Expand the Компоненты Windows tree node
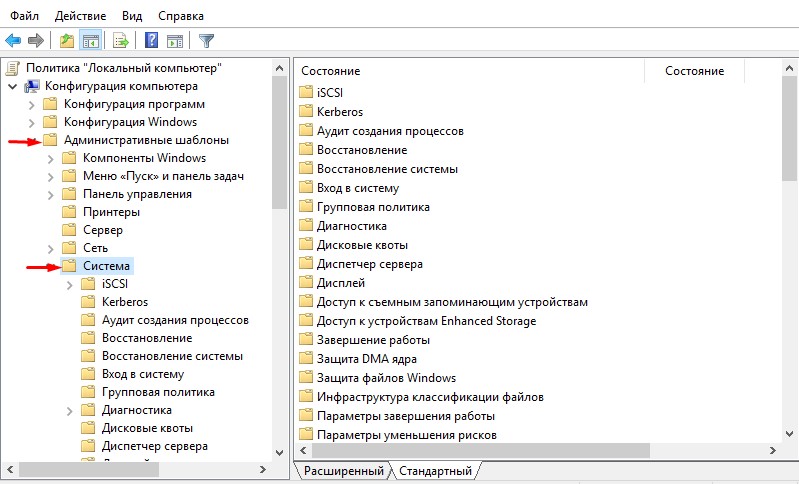The height and width of the screenshot is (484, 799). 51,158
